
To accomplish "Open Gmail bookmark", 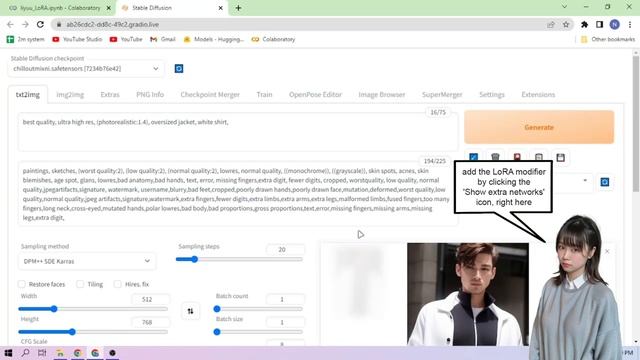I will pyautogui.click(x=162, y=39).
